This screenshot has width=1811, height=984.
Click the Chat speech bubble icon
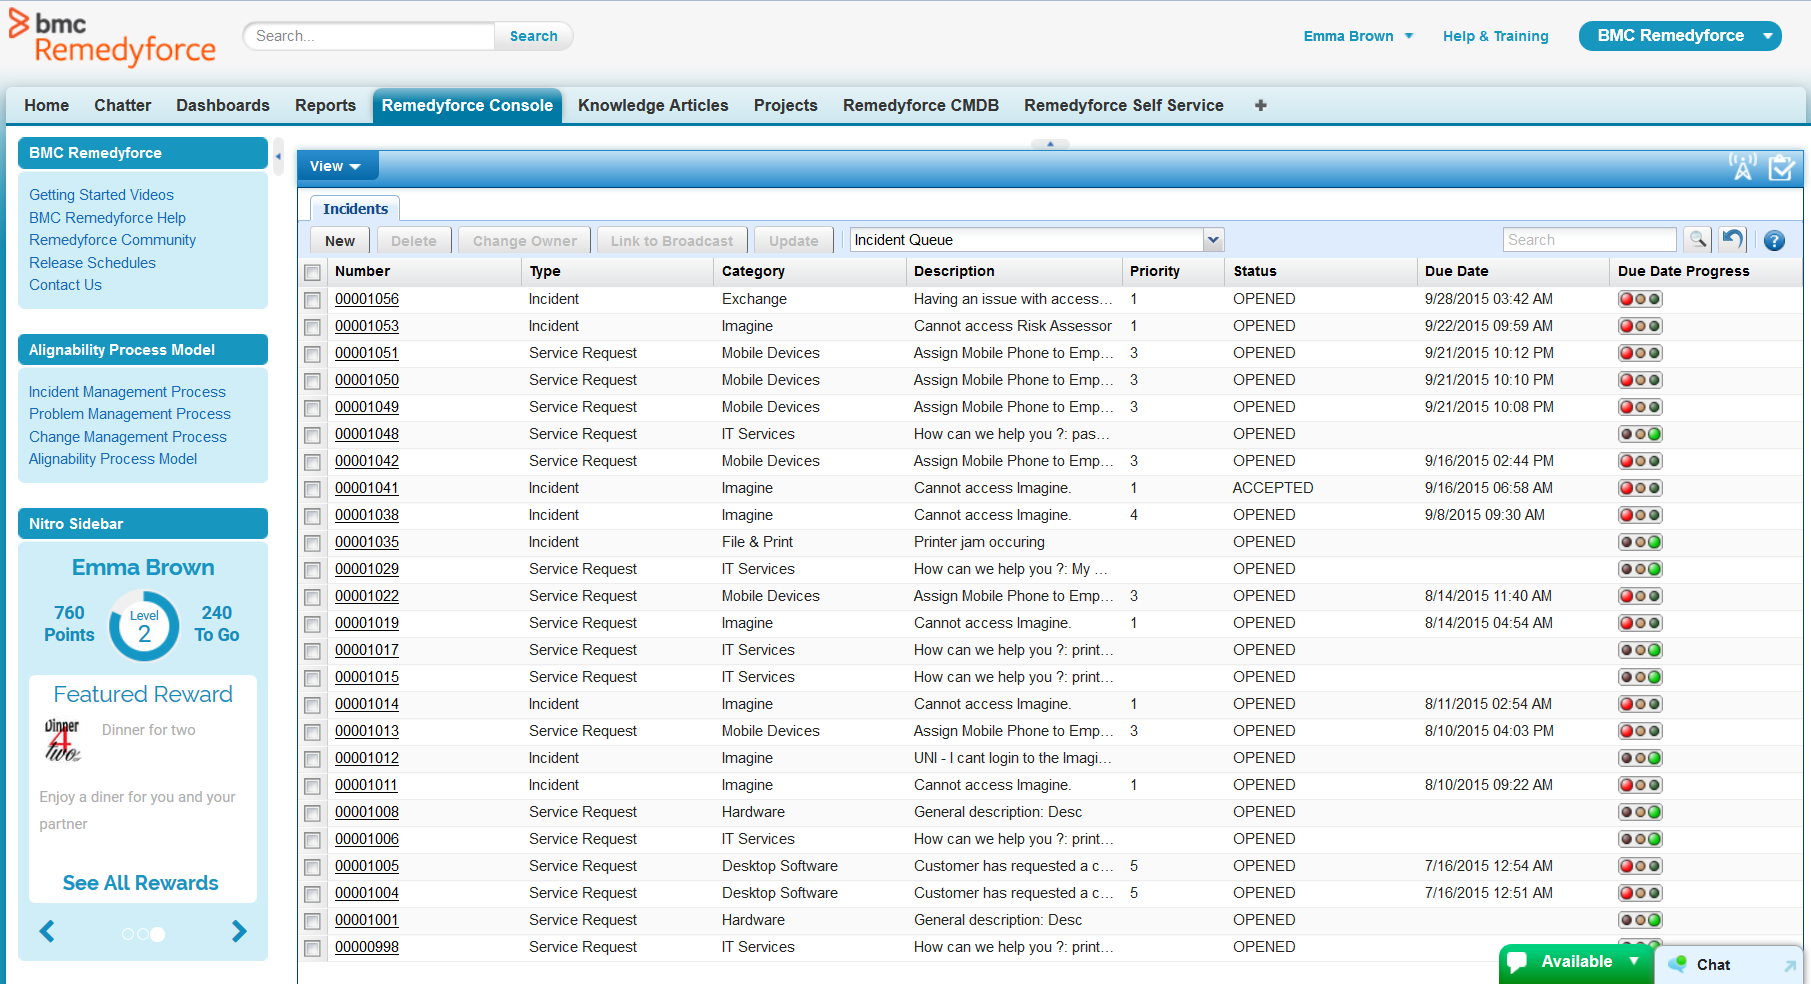(x=1677, y=964)
